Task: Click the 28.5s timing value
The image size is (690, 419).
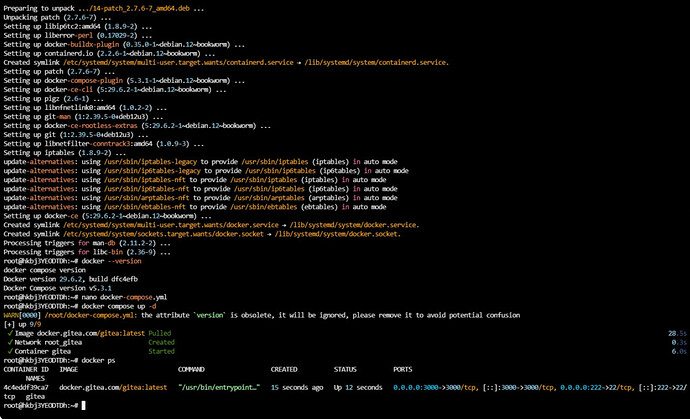Action: click(x=677, y=333)
